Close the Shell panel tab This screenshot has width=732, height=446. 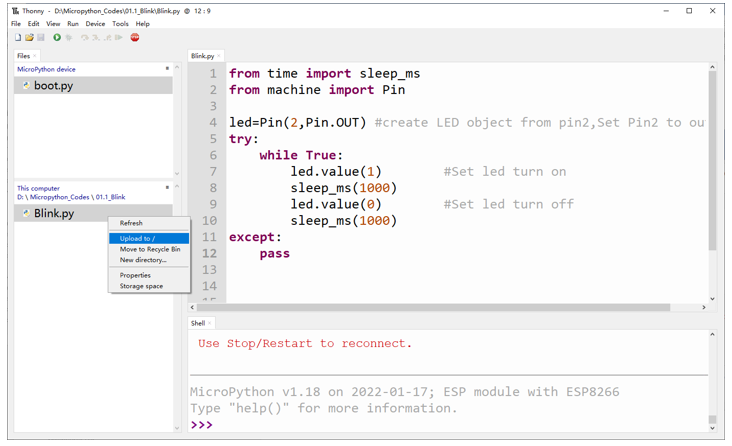[209, 323]
